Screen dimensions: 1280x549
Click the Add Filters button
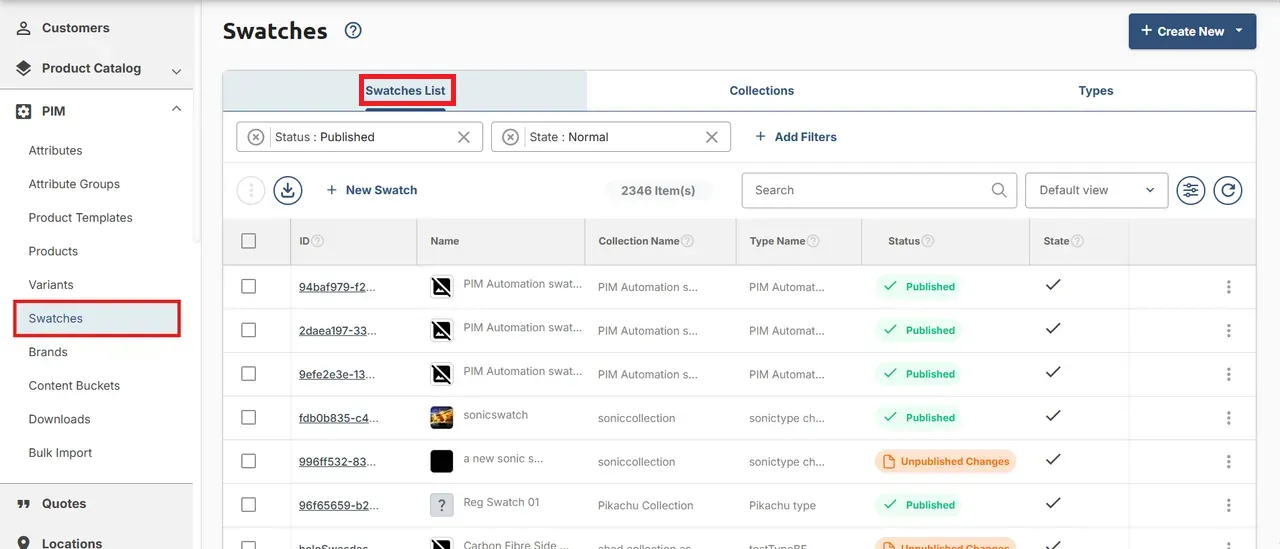(795, 137)
